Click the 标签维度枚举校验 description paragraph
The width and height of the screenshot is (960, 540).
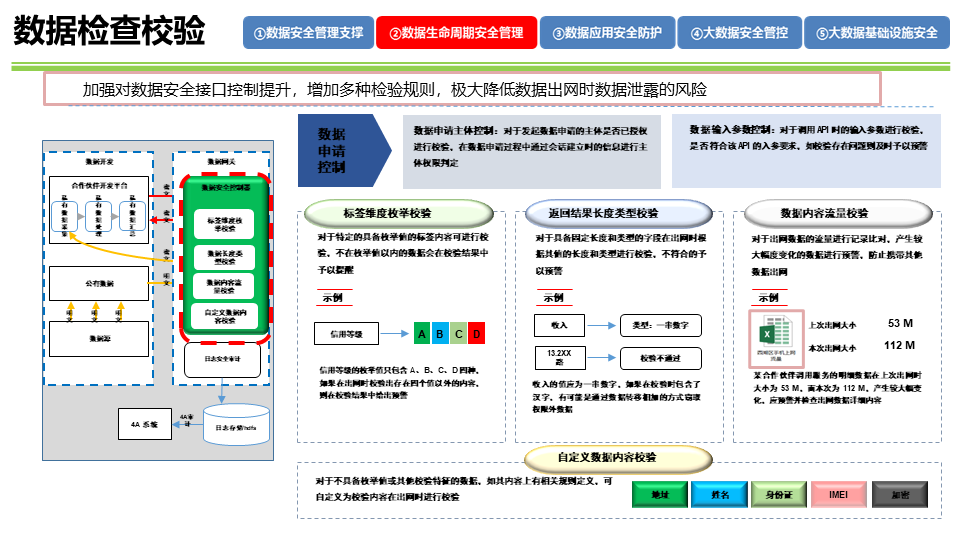(x=403, y=253)
